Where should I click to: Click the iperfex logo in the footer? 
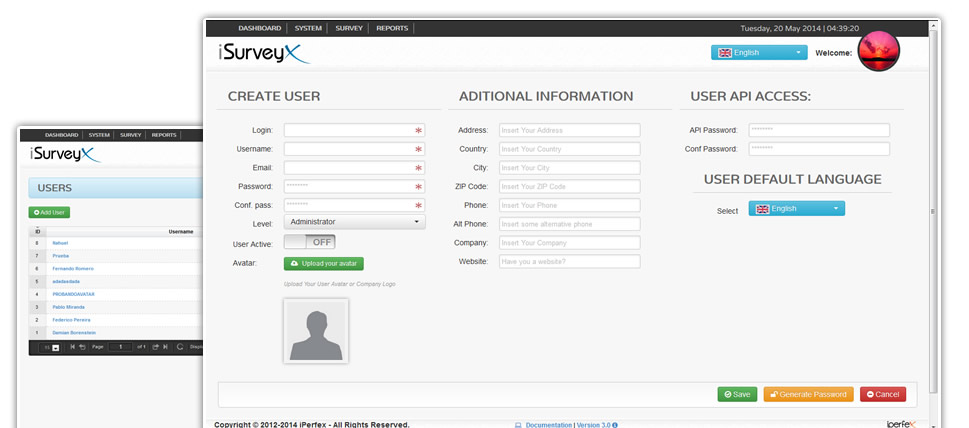pyautogui.click(x=900, y=424)
